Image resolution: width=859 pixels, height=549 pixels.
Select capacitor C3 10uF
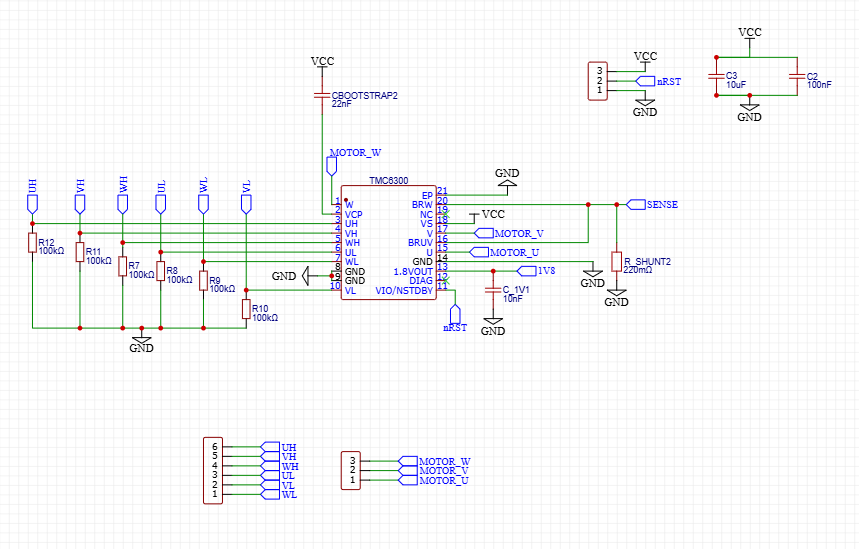point(716,77)
